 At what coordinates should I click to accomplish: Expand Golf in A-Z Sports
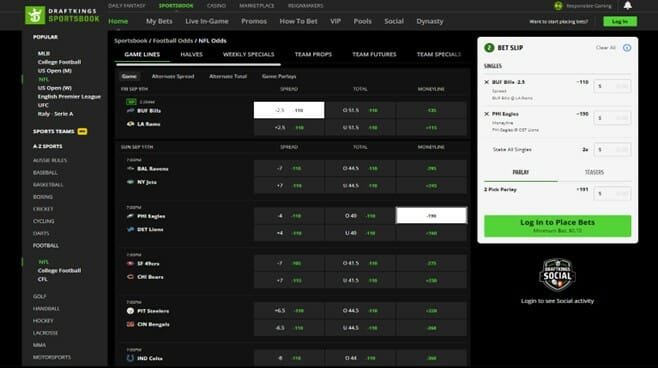39,297
